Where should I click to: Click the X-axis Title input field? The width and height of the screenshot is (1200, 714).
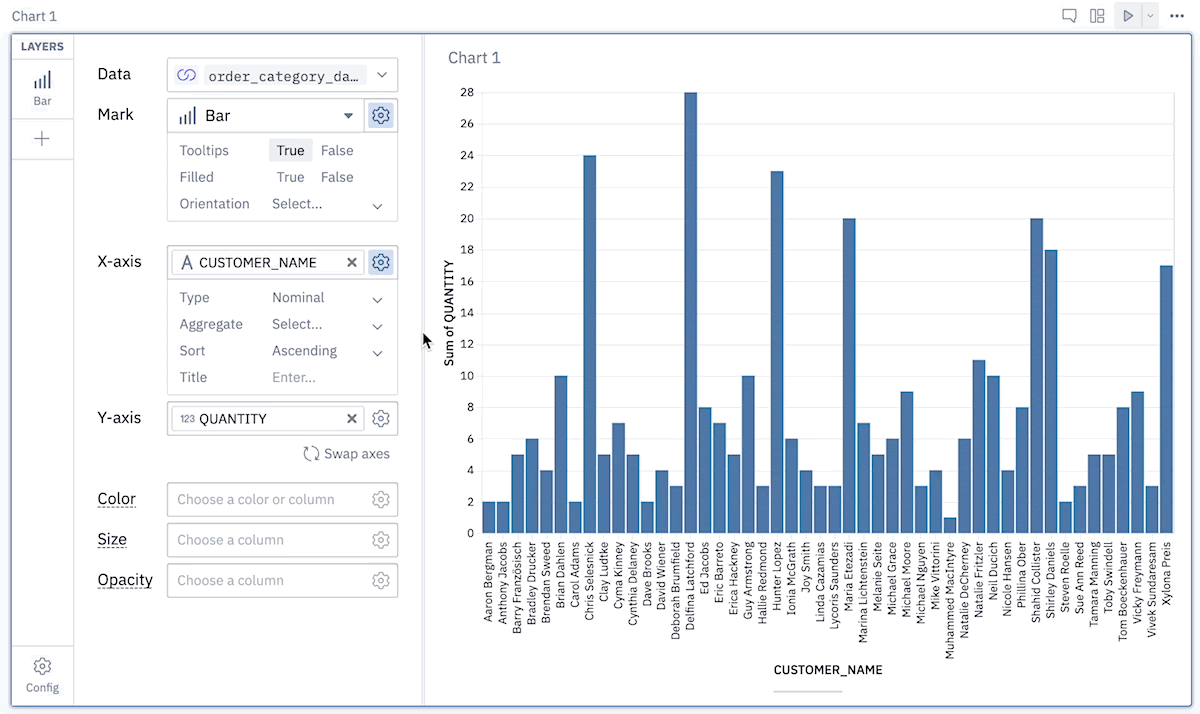pos(328,377)
